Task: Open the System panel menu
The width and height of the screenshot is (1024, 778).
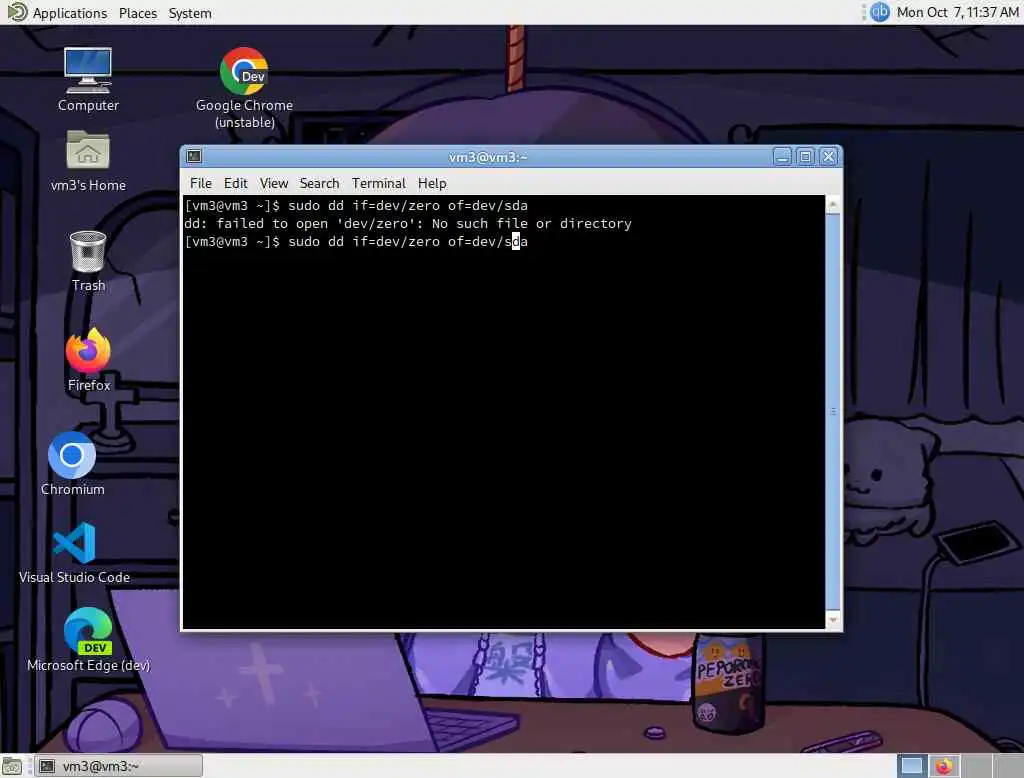Action: click(x=190, y=13)
